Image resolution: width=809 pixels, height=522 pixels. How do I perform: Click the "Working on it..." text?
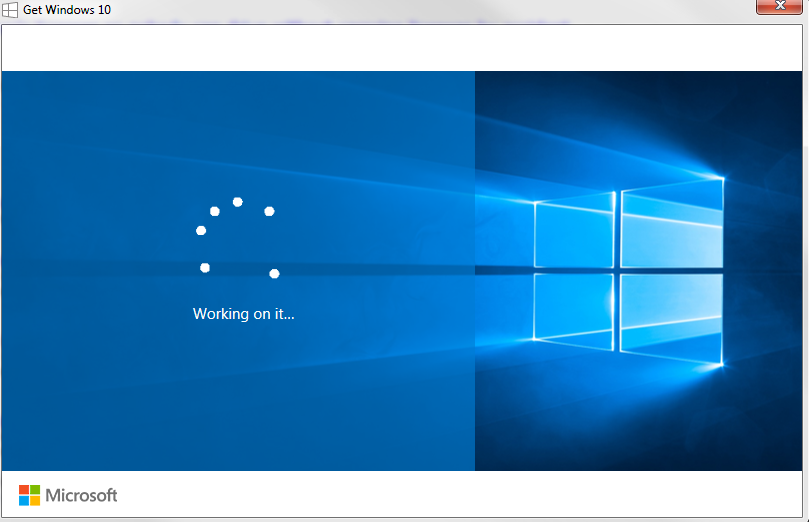click(x=244, y=314)
